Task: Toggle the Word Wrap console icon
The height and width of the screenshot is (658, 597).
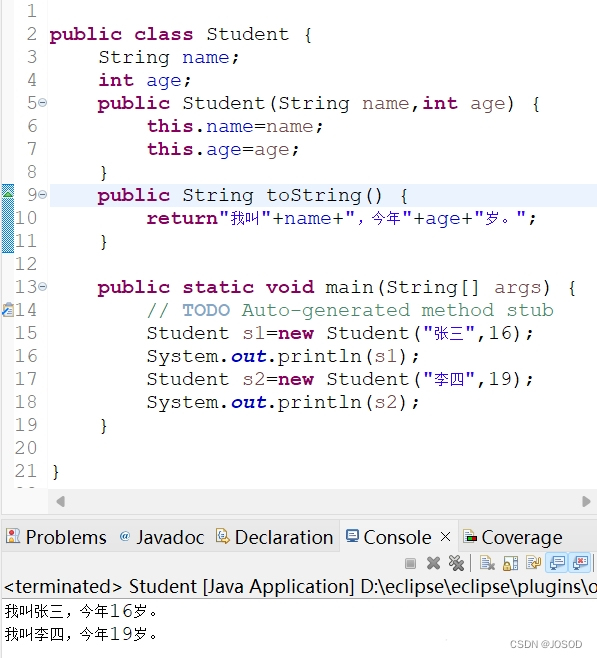Action: (x=533, y=563)
